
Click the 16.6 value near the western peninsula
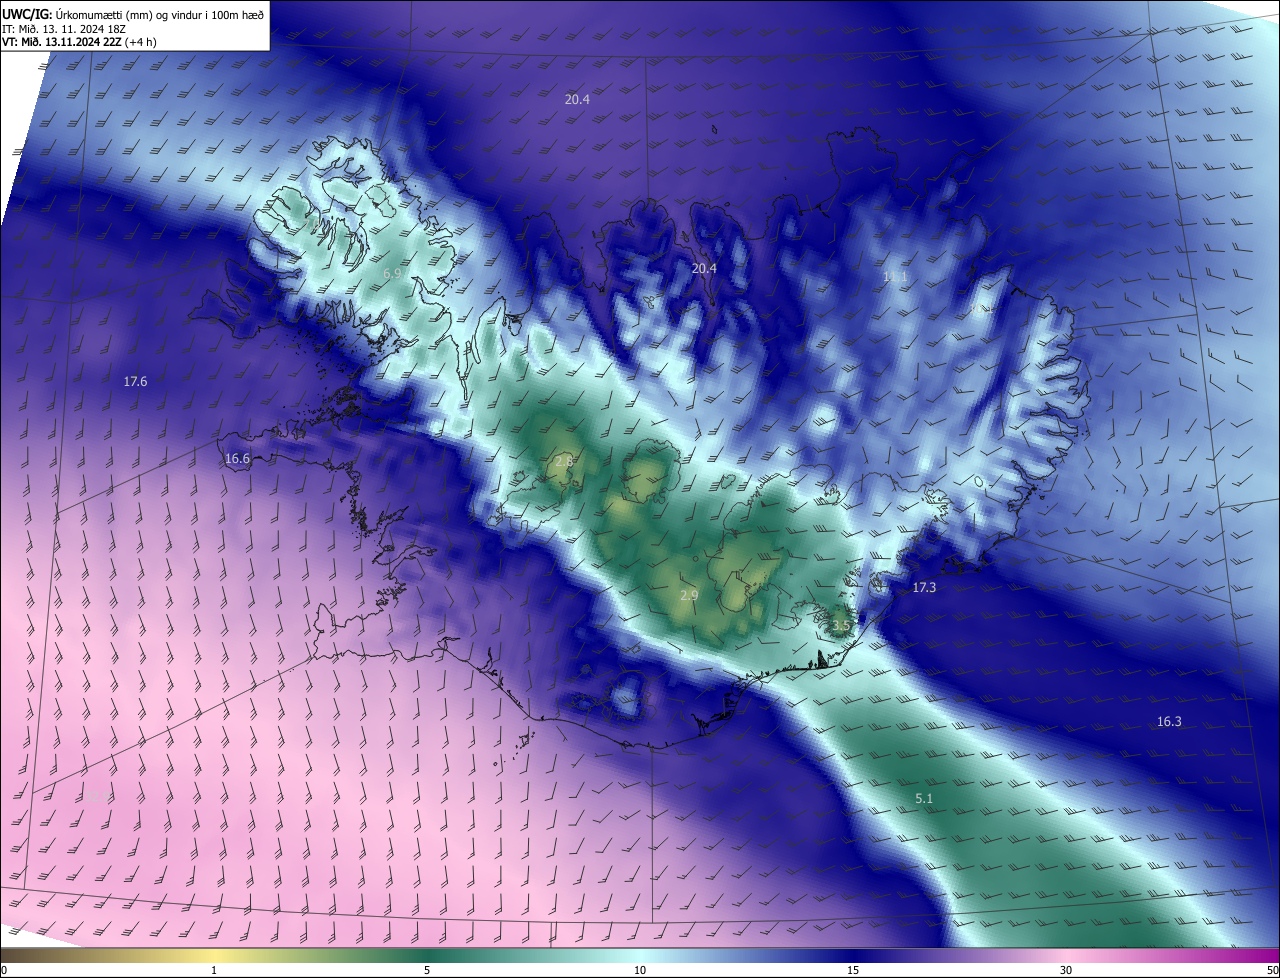[x=237, y=459]
